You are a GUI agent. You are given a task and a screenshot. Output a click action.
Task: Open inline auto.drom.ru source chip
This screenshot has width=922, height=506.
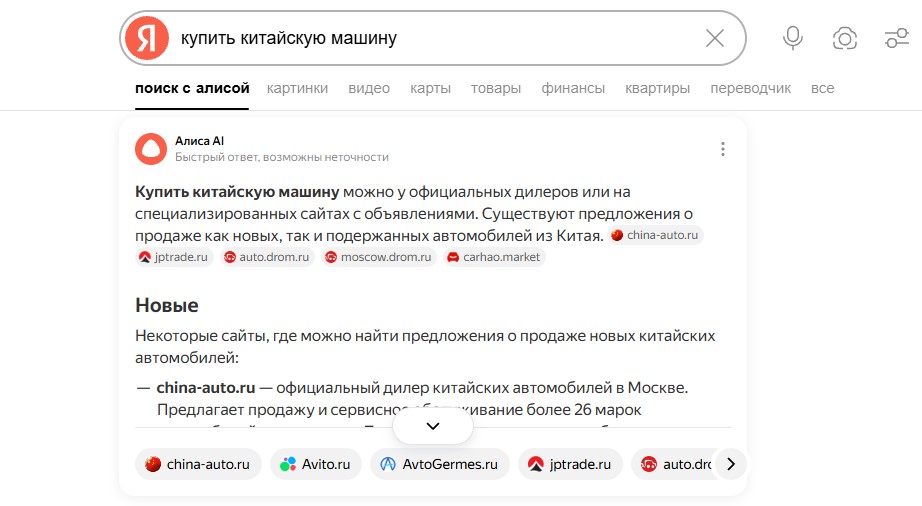pos(268,257)
